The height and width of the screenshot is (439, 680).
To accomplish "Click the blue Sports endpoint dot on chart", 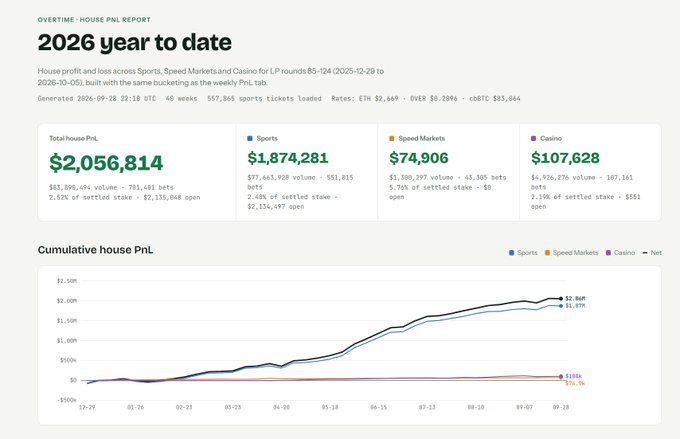I will [x=561, y=306].
